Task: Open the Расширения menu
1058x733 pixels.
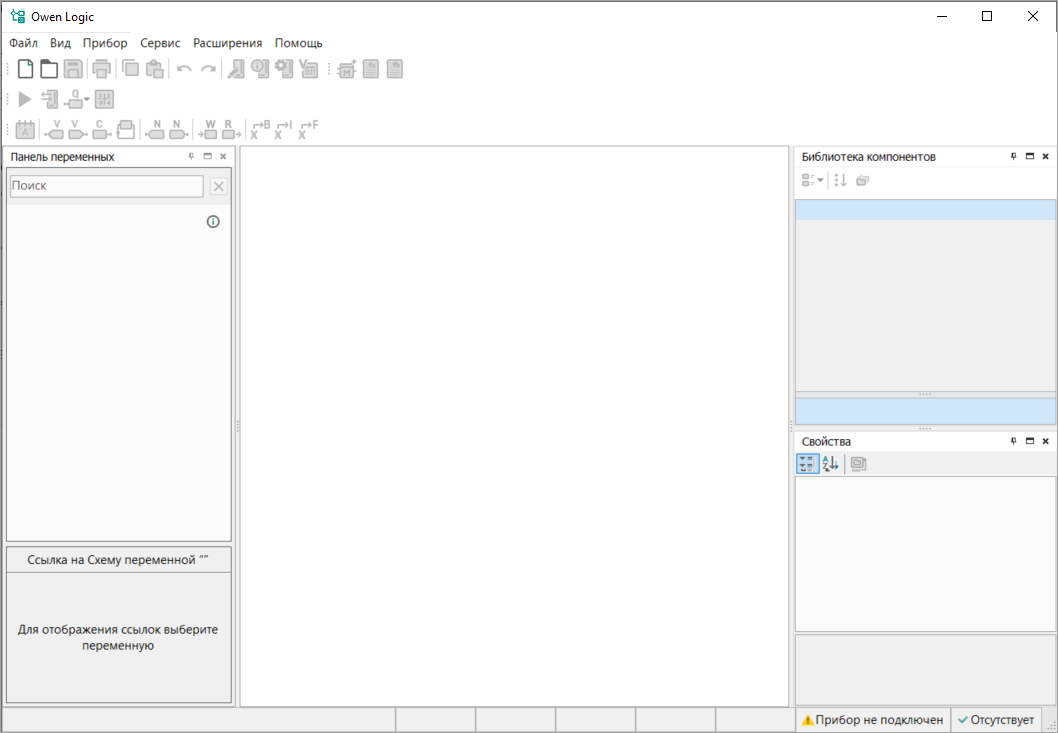Action: pos(227,43)
